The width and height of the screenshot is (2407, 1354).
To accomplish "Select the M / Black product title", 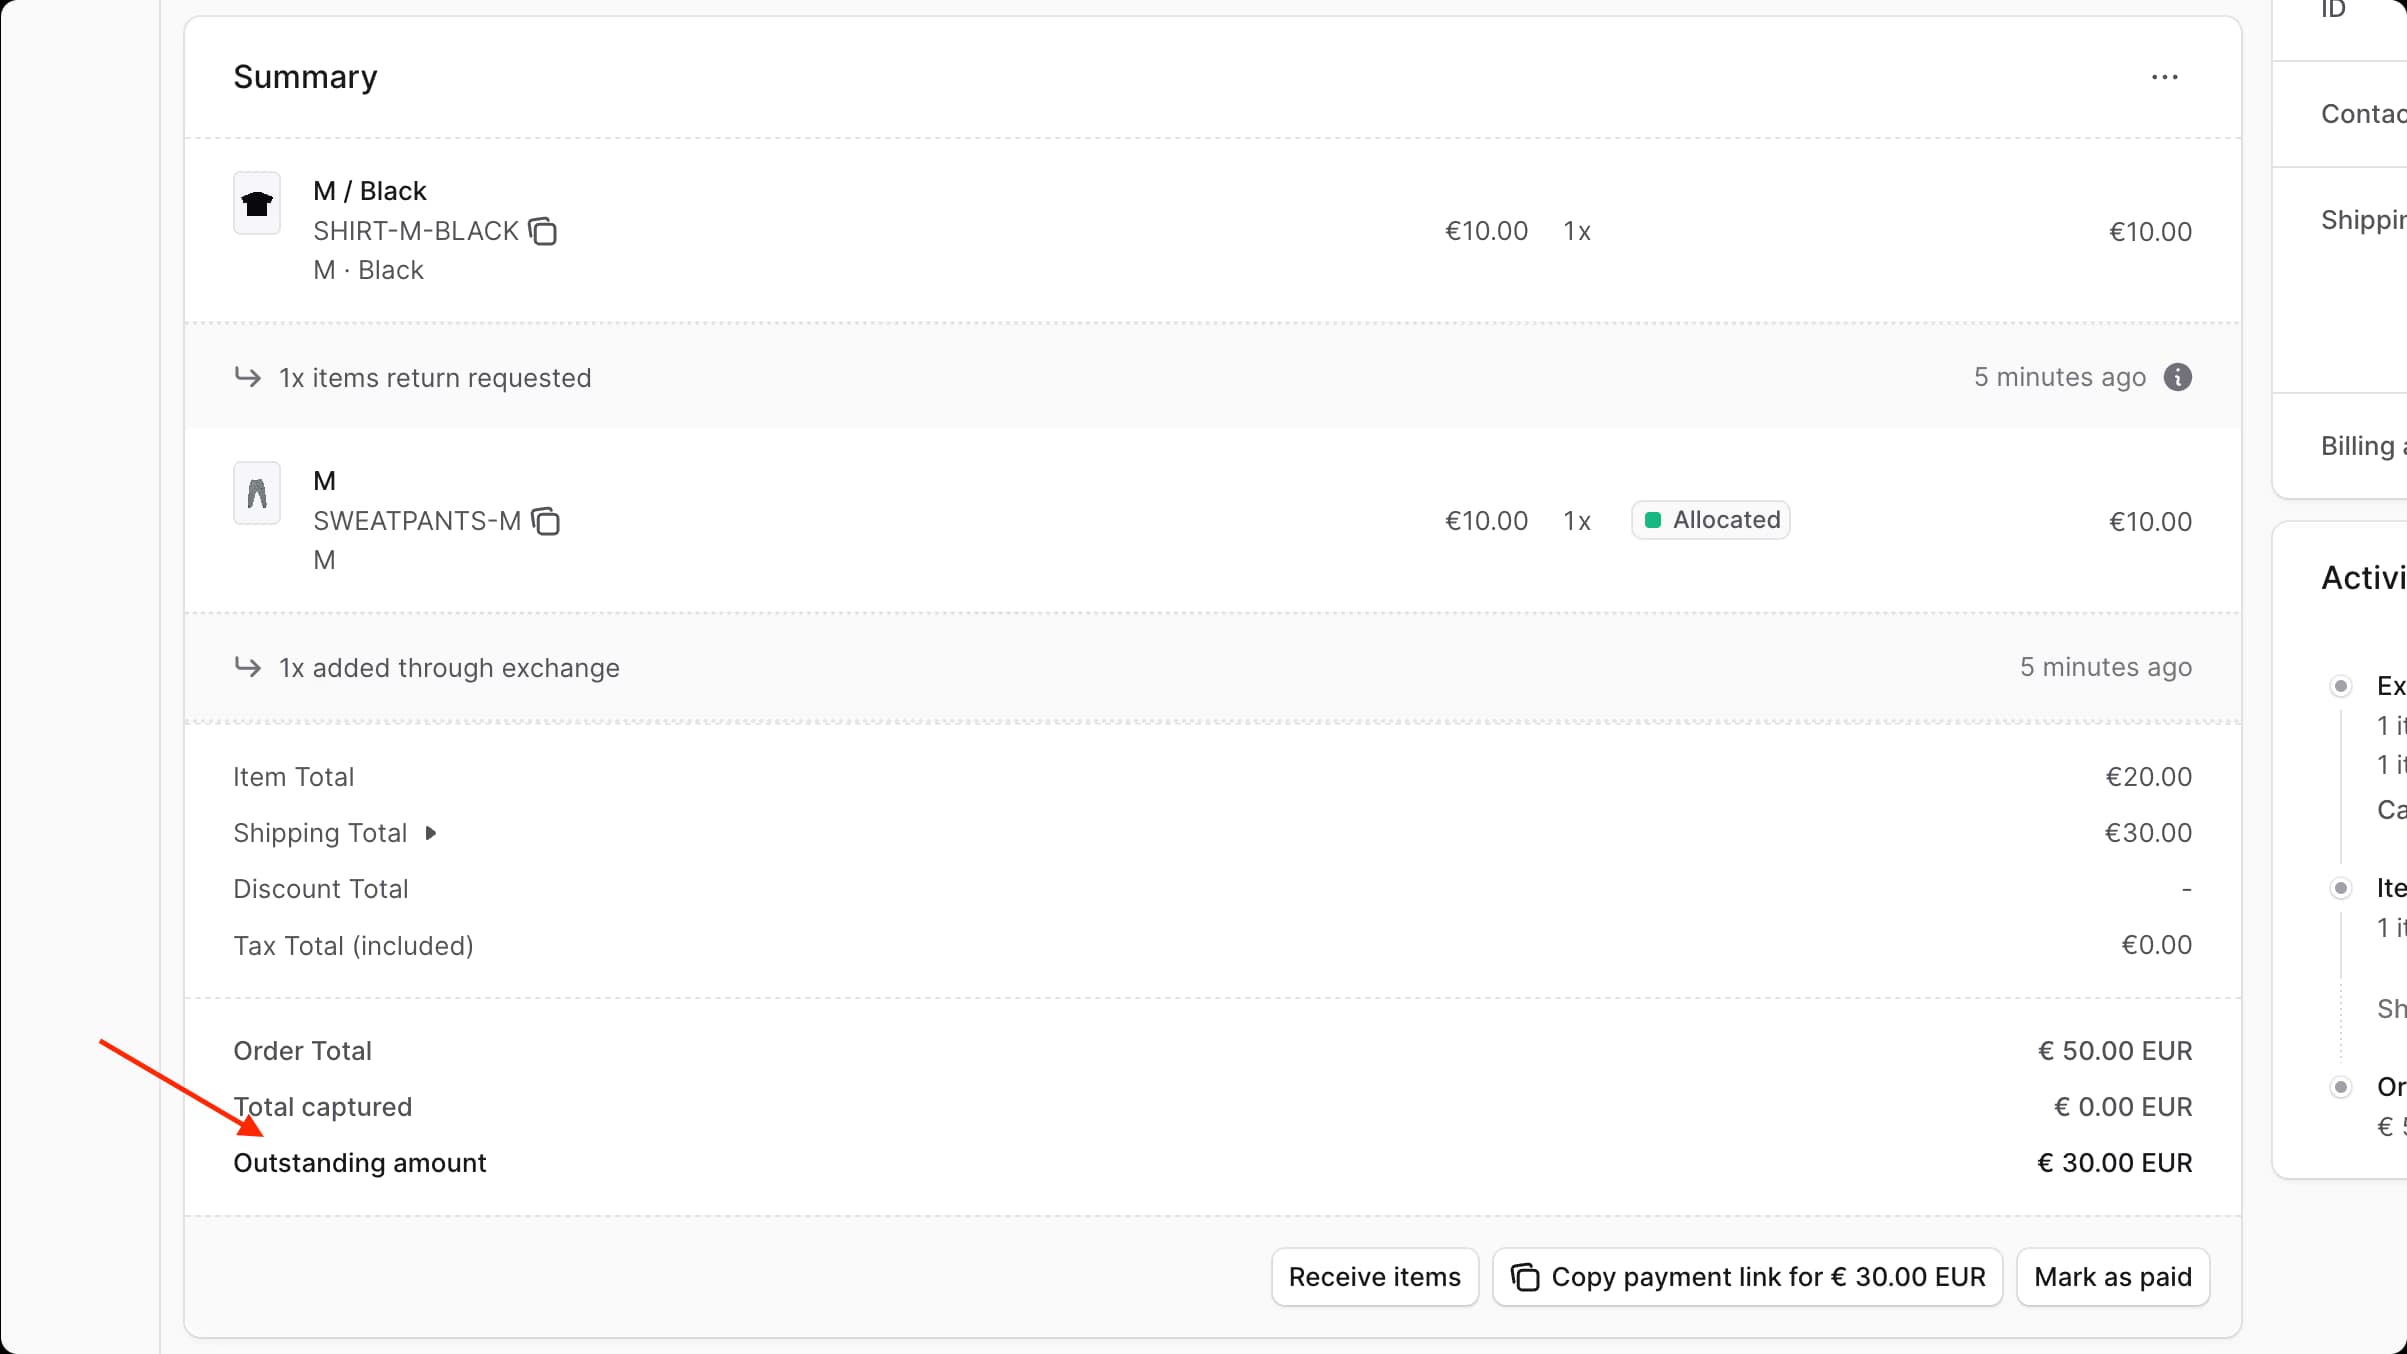I will click(369, 190).
